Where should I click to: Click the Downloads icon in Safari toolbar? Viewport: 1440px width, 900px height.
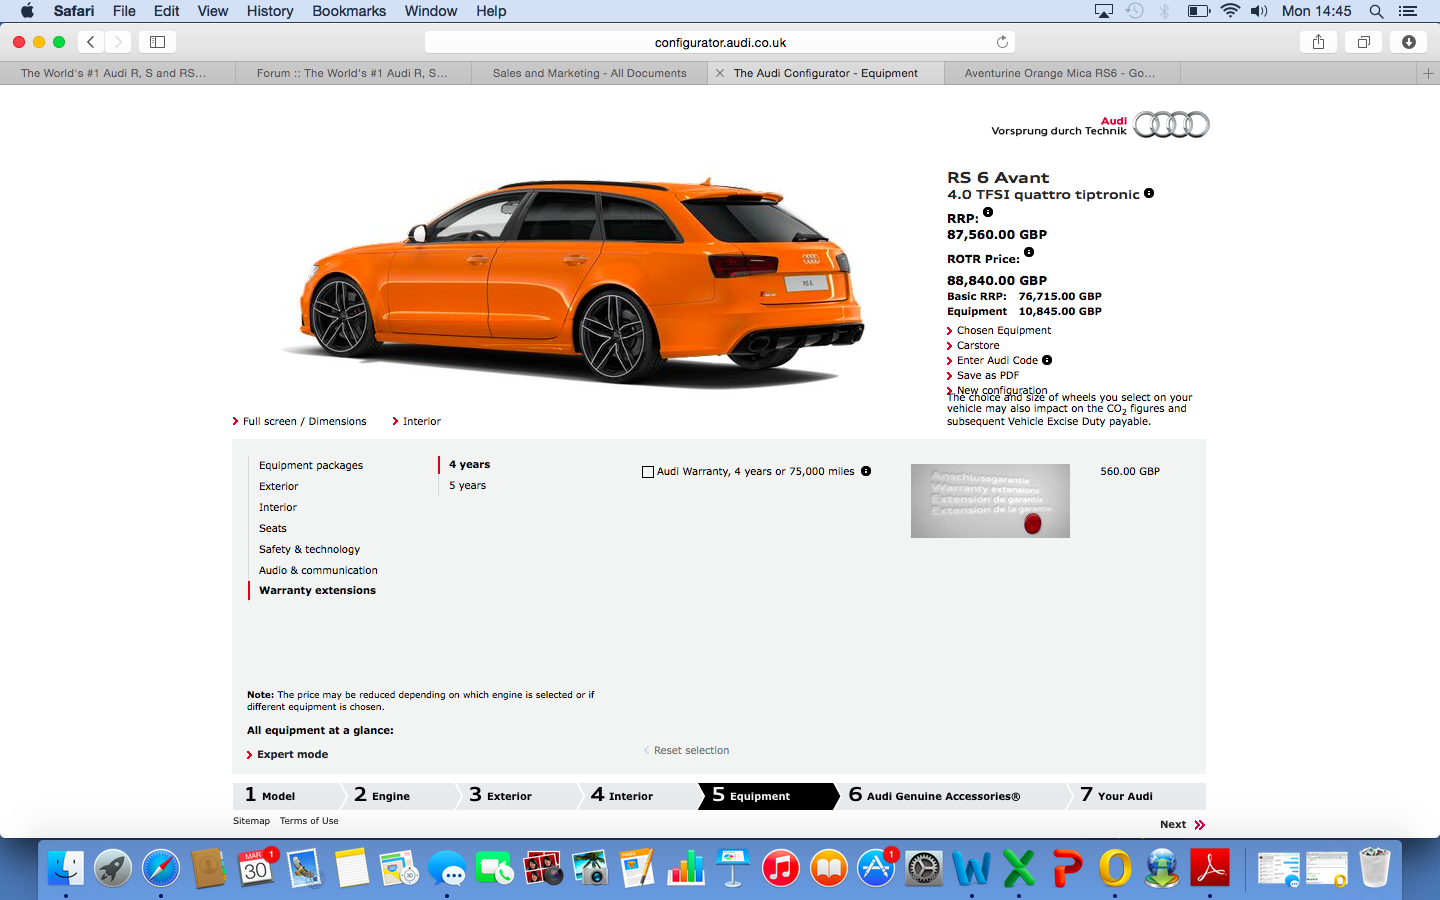1408,42
